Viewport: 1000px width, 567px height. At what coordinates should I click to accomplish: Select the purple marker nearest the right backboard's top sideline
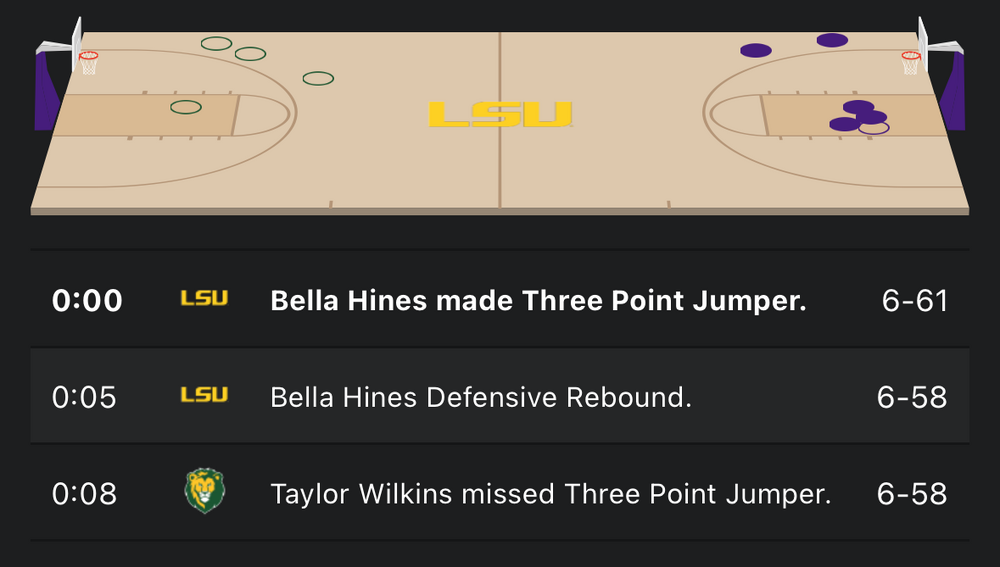[832, 40]
